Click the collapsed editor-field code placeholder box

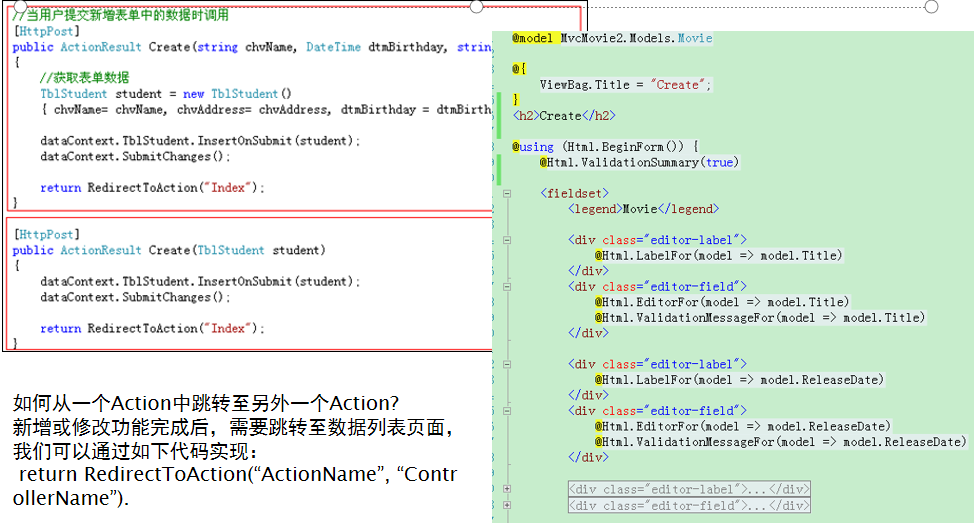(x=689, y=505)
